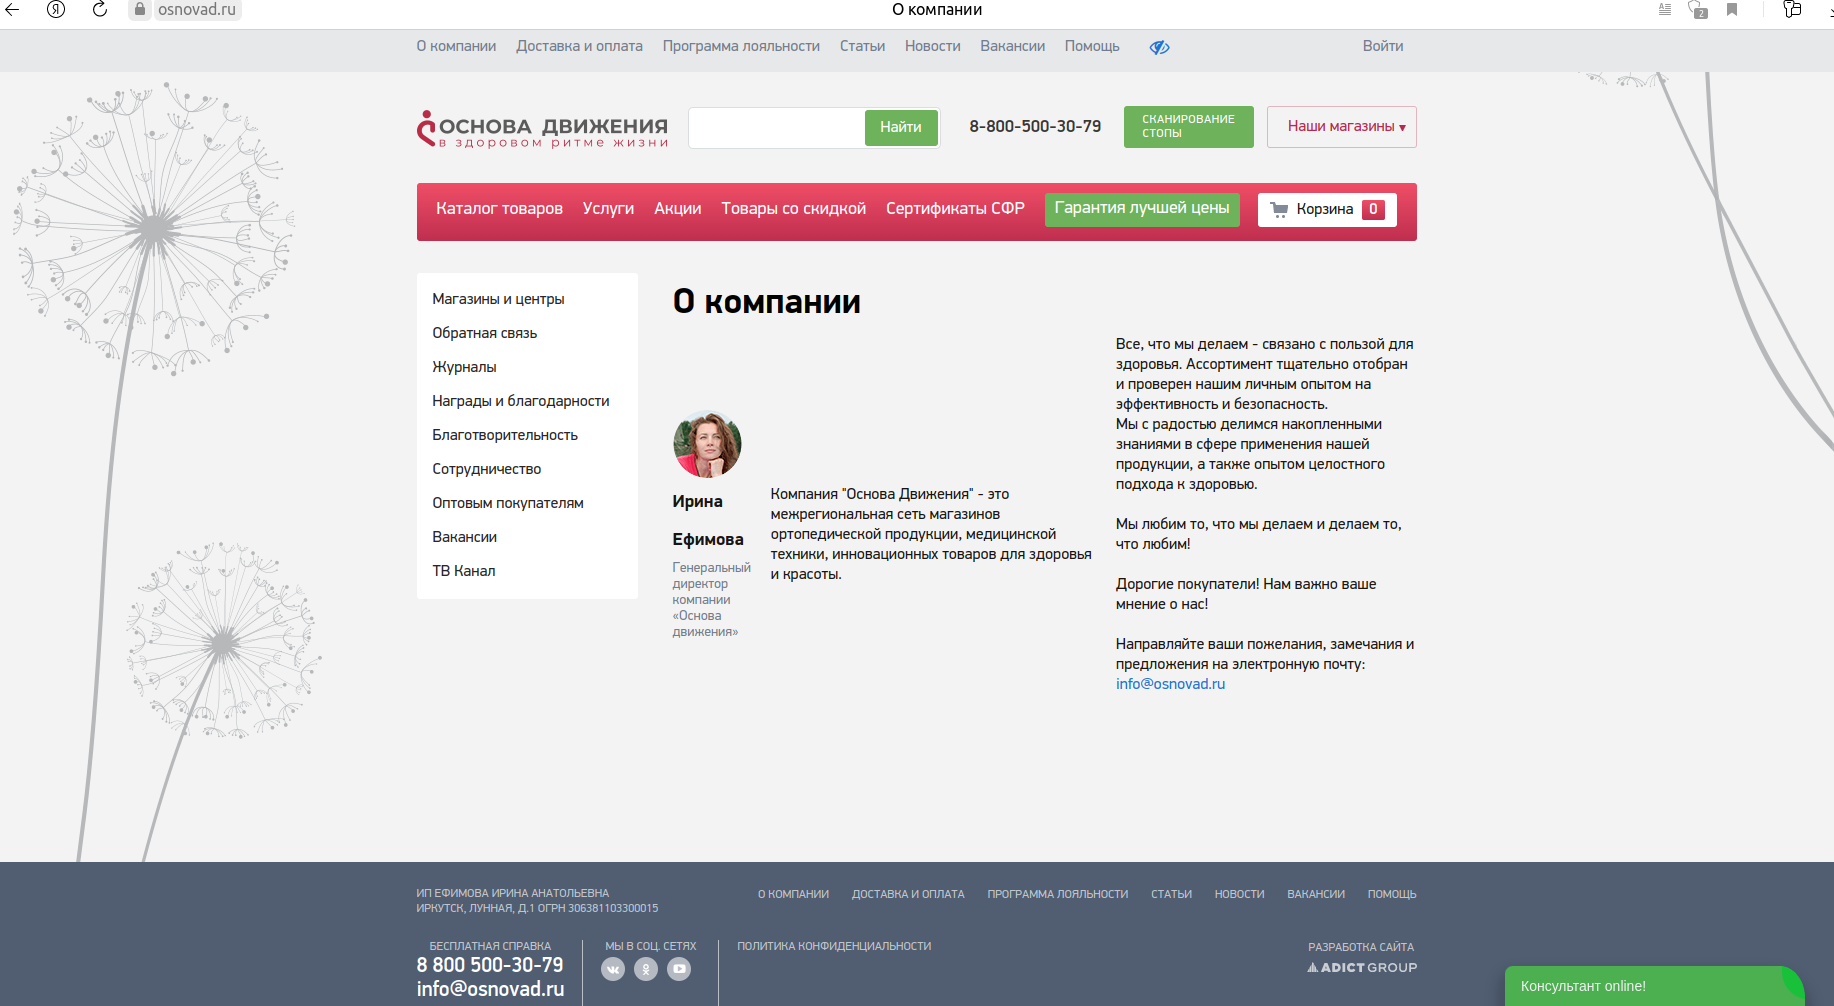Click phone number 8-800-500-30-79 in header
Viewport: 1834px width, 1006px height.
coord(1035,127)
